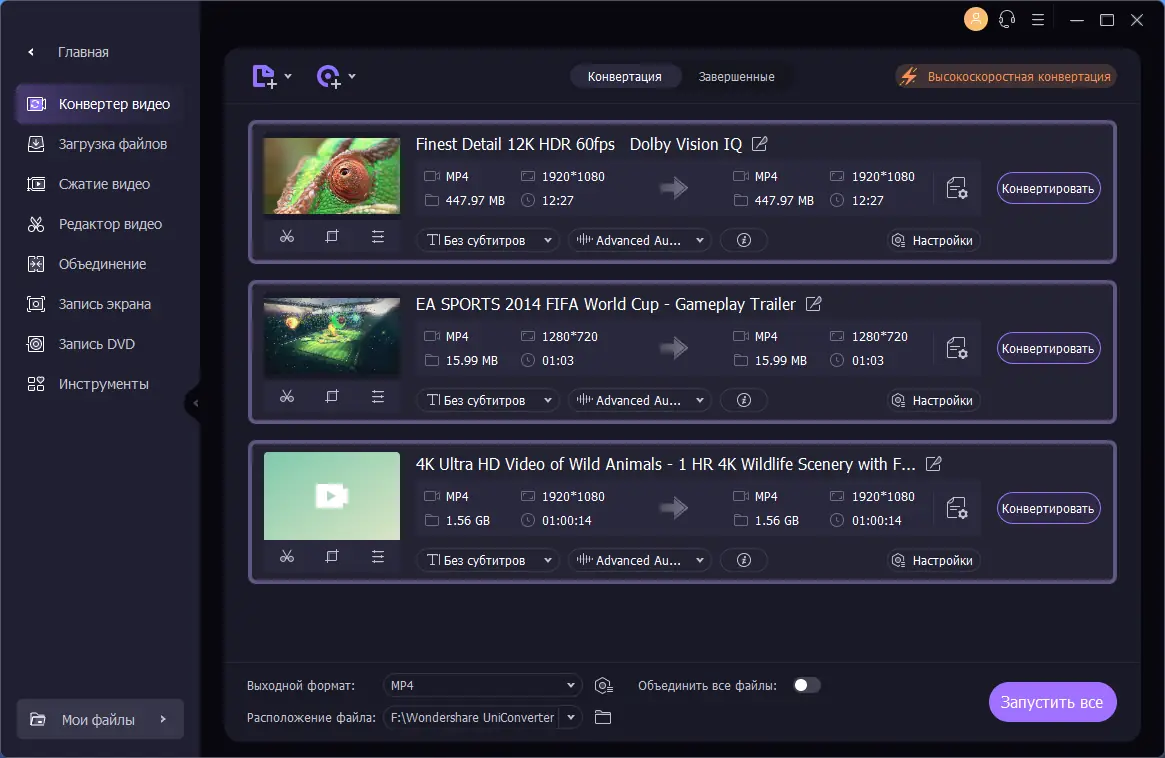Convert the EA SPORTS video
Image resolution: width=1165 pixels, height=758 pixels.
pos(1048,348)
